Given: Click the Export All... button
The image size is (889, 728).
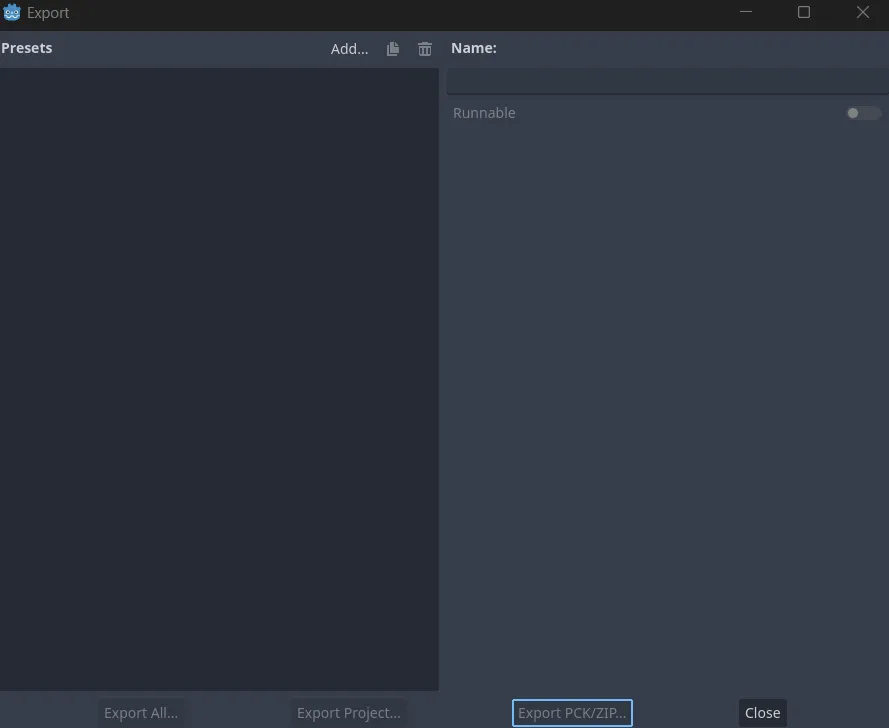Looking at the screenshot, I should click(x=141, y=713).
